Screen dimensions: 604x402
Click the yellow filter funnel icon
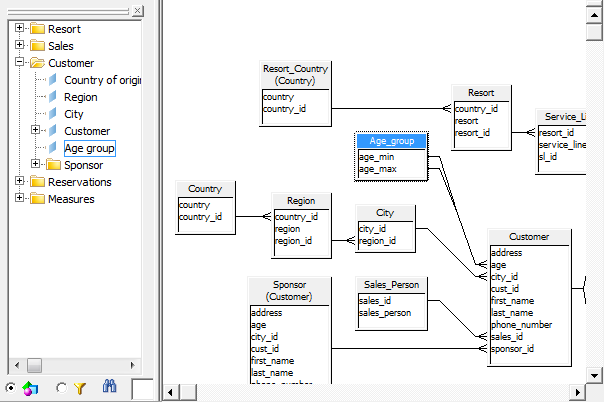pyautogui.click(x=80, y=388)
